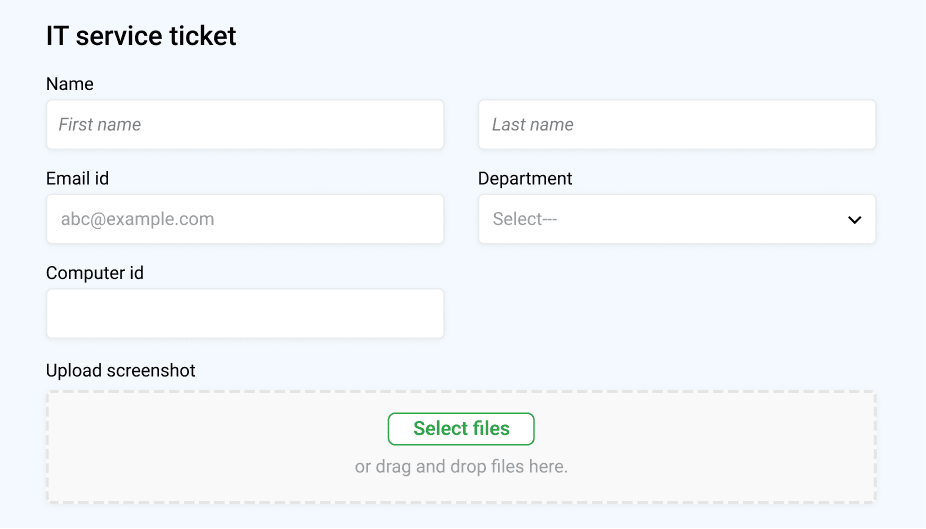The image size is (926, 529).
Task: Click the Computer id input field
Action: [245, 314]
